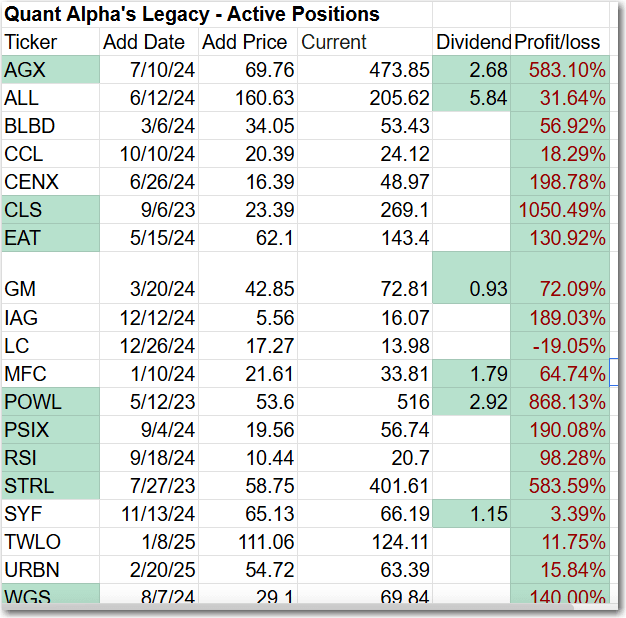Click the -19.05% loss cell for LC
The image size is (626, 618).
coord(560,346)
